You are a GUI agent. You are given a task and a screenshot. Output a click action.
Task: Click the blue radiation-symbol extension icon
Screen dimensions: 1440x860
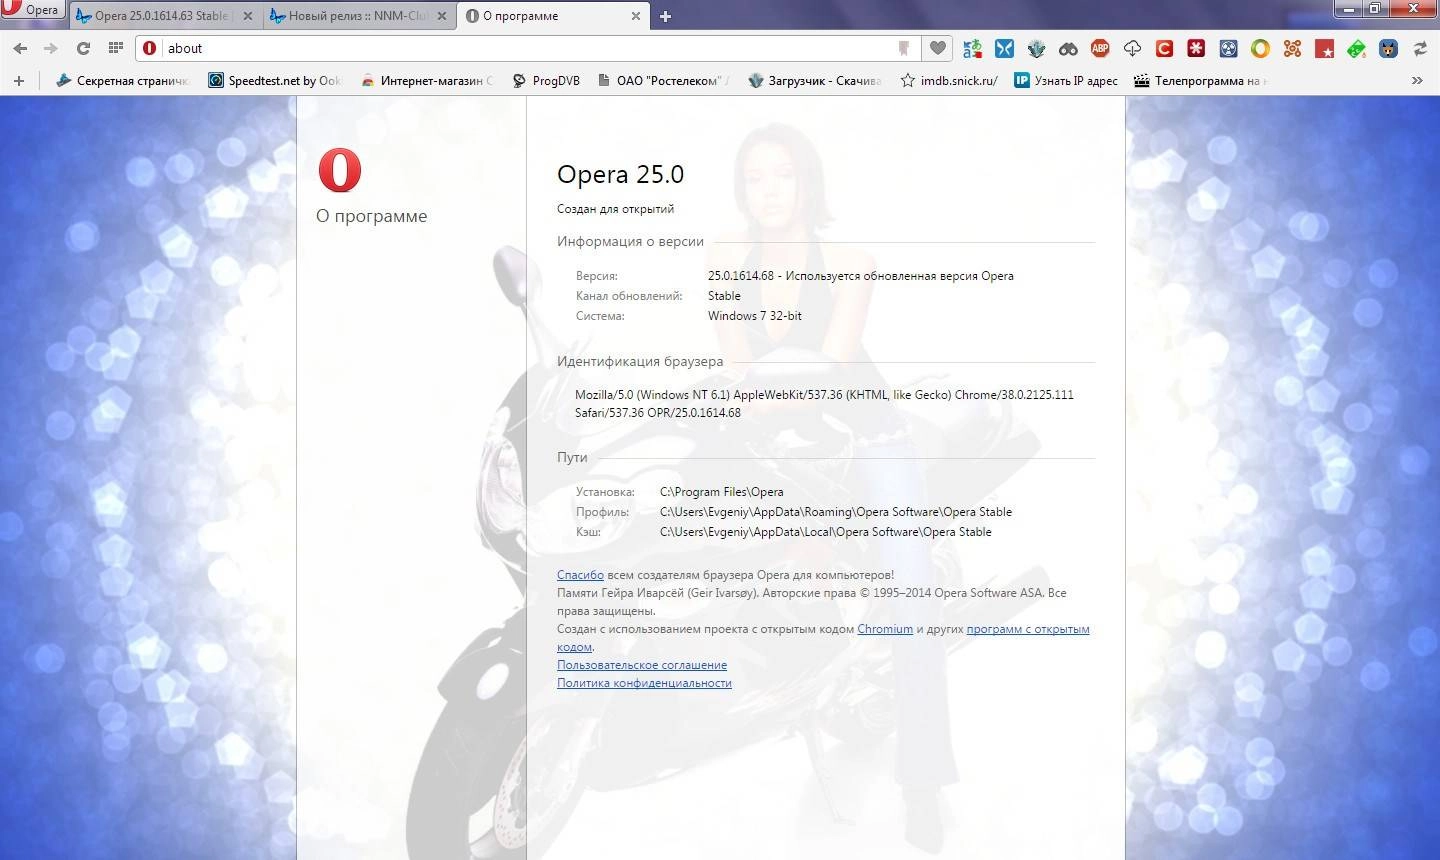(1228, 48)
